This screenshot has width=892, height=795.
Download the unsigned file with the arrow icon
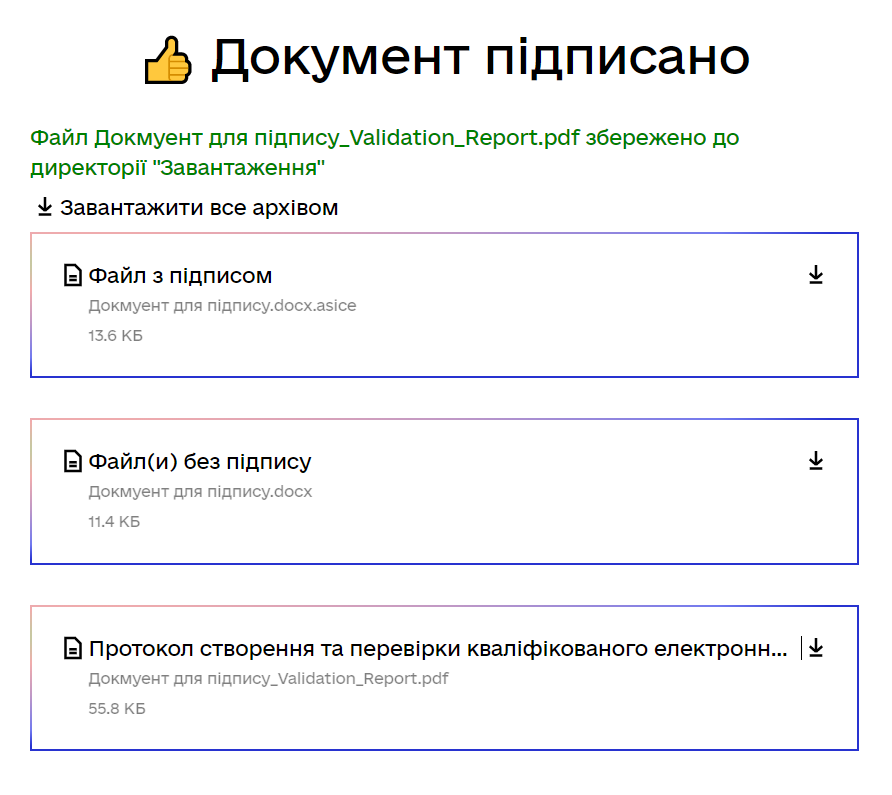(x=816, y=461)
